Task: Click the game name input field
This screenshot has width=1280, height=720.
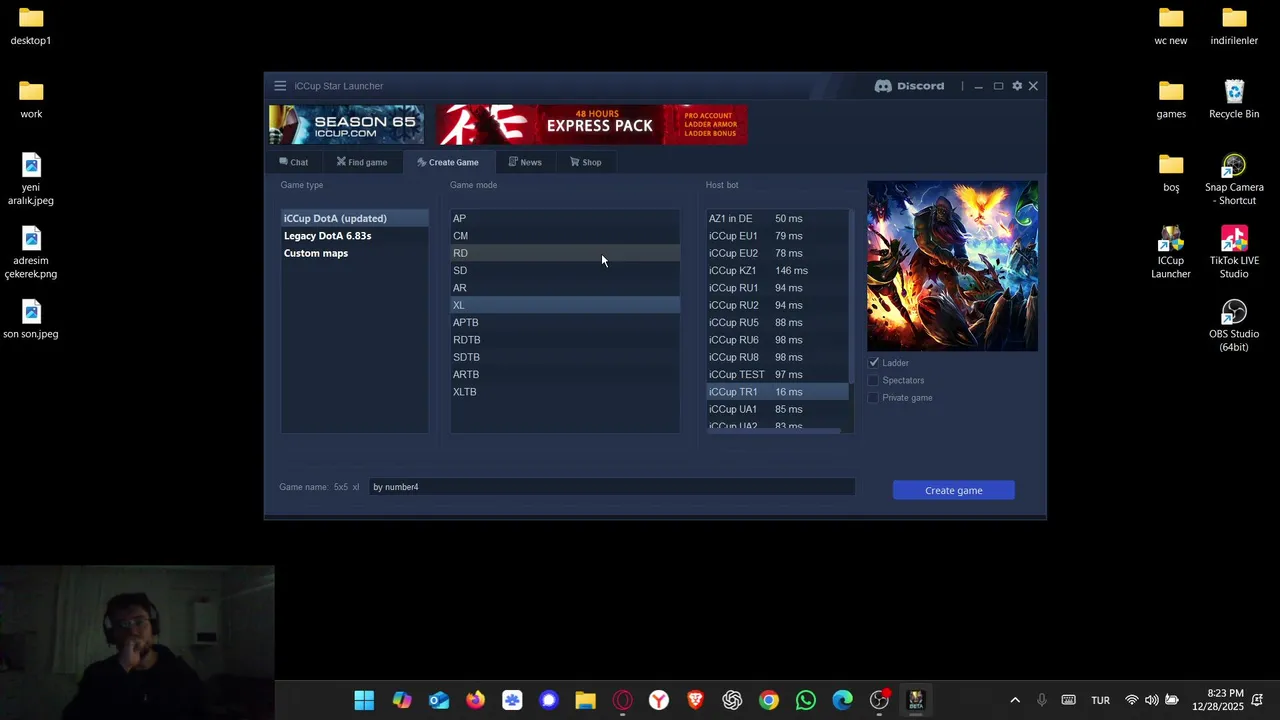Action: coord(611,487)
